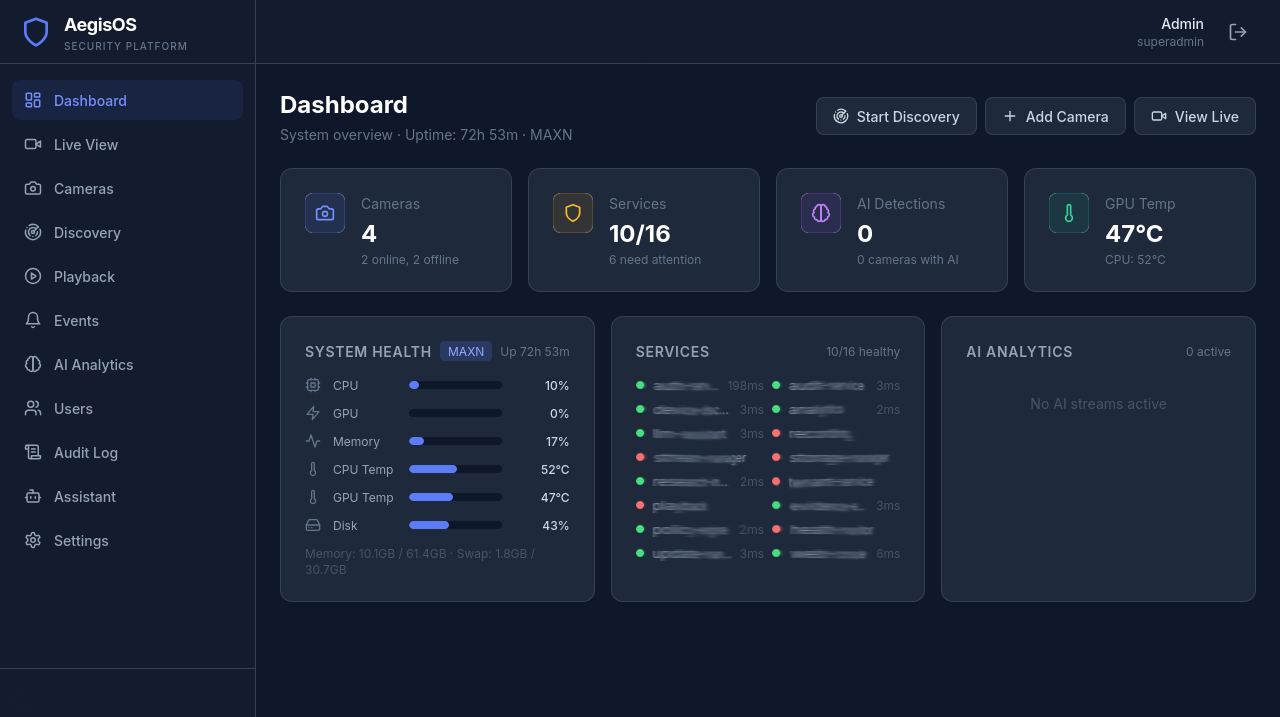This screenshot has height=717, width=1280.
Task: Select Dashboard in the navigation menu
Action: click(x=90, y=100)
